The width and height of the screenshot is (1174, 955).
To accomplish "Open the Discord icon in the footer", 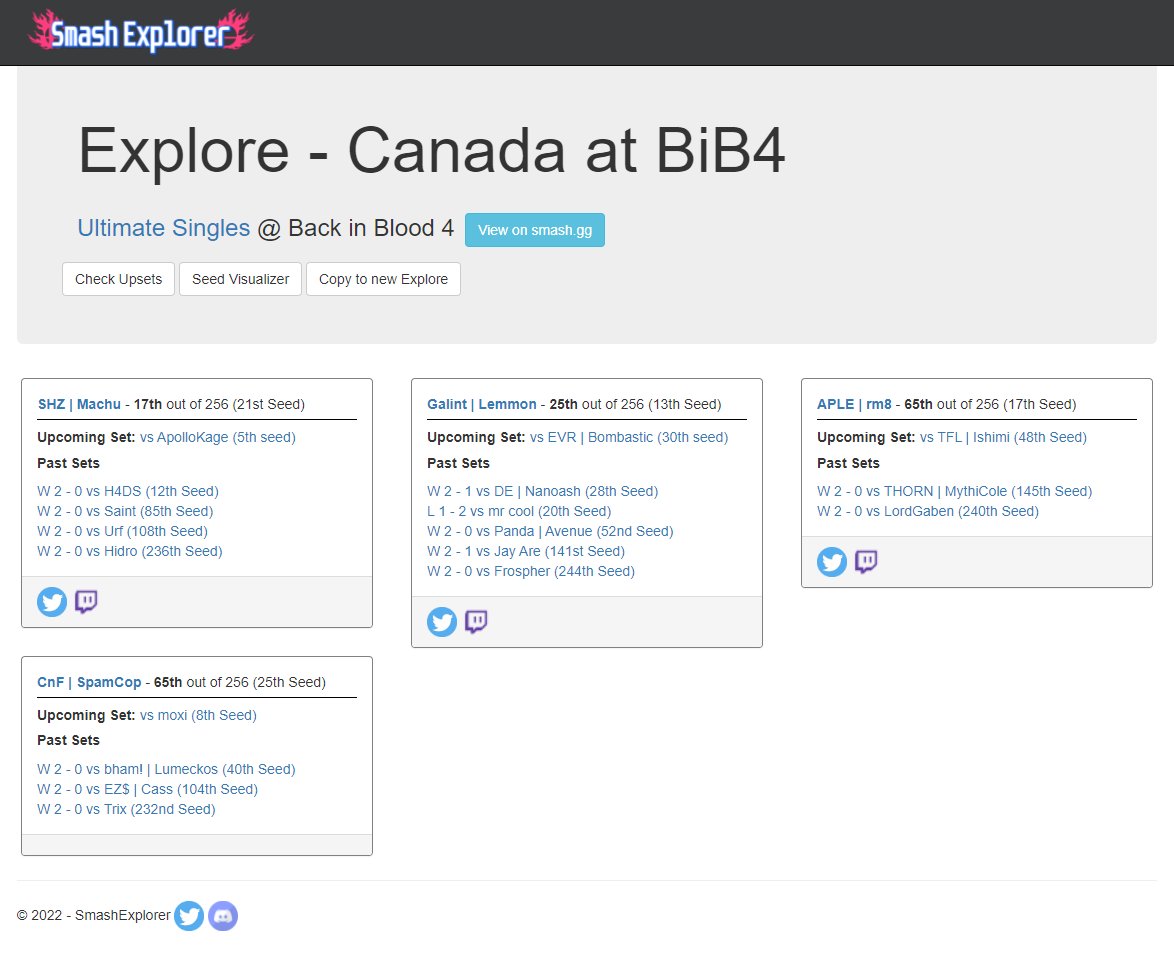I will coord(223,915).
